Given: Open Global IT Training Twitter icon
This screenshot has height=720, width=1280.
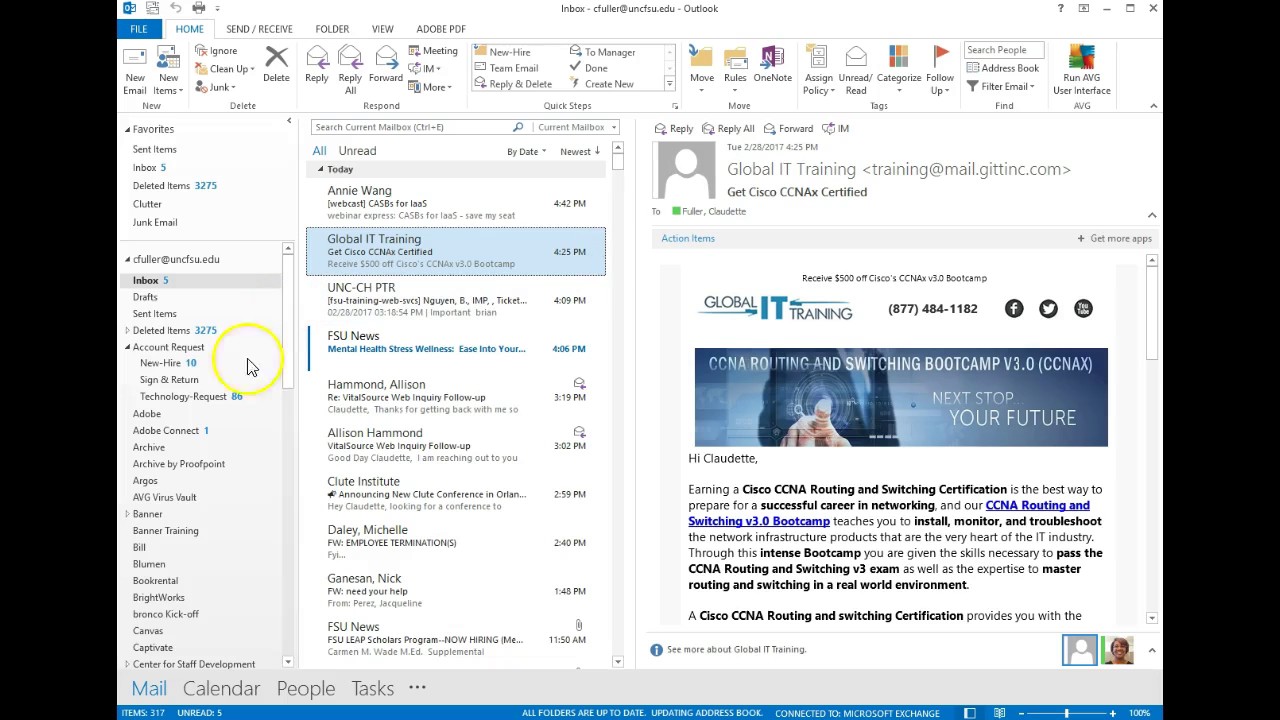Looking at the screenshot, I should (1048, 309).
